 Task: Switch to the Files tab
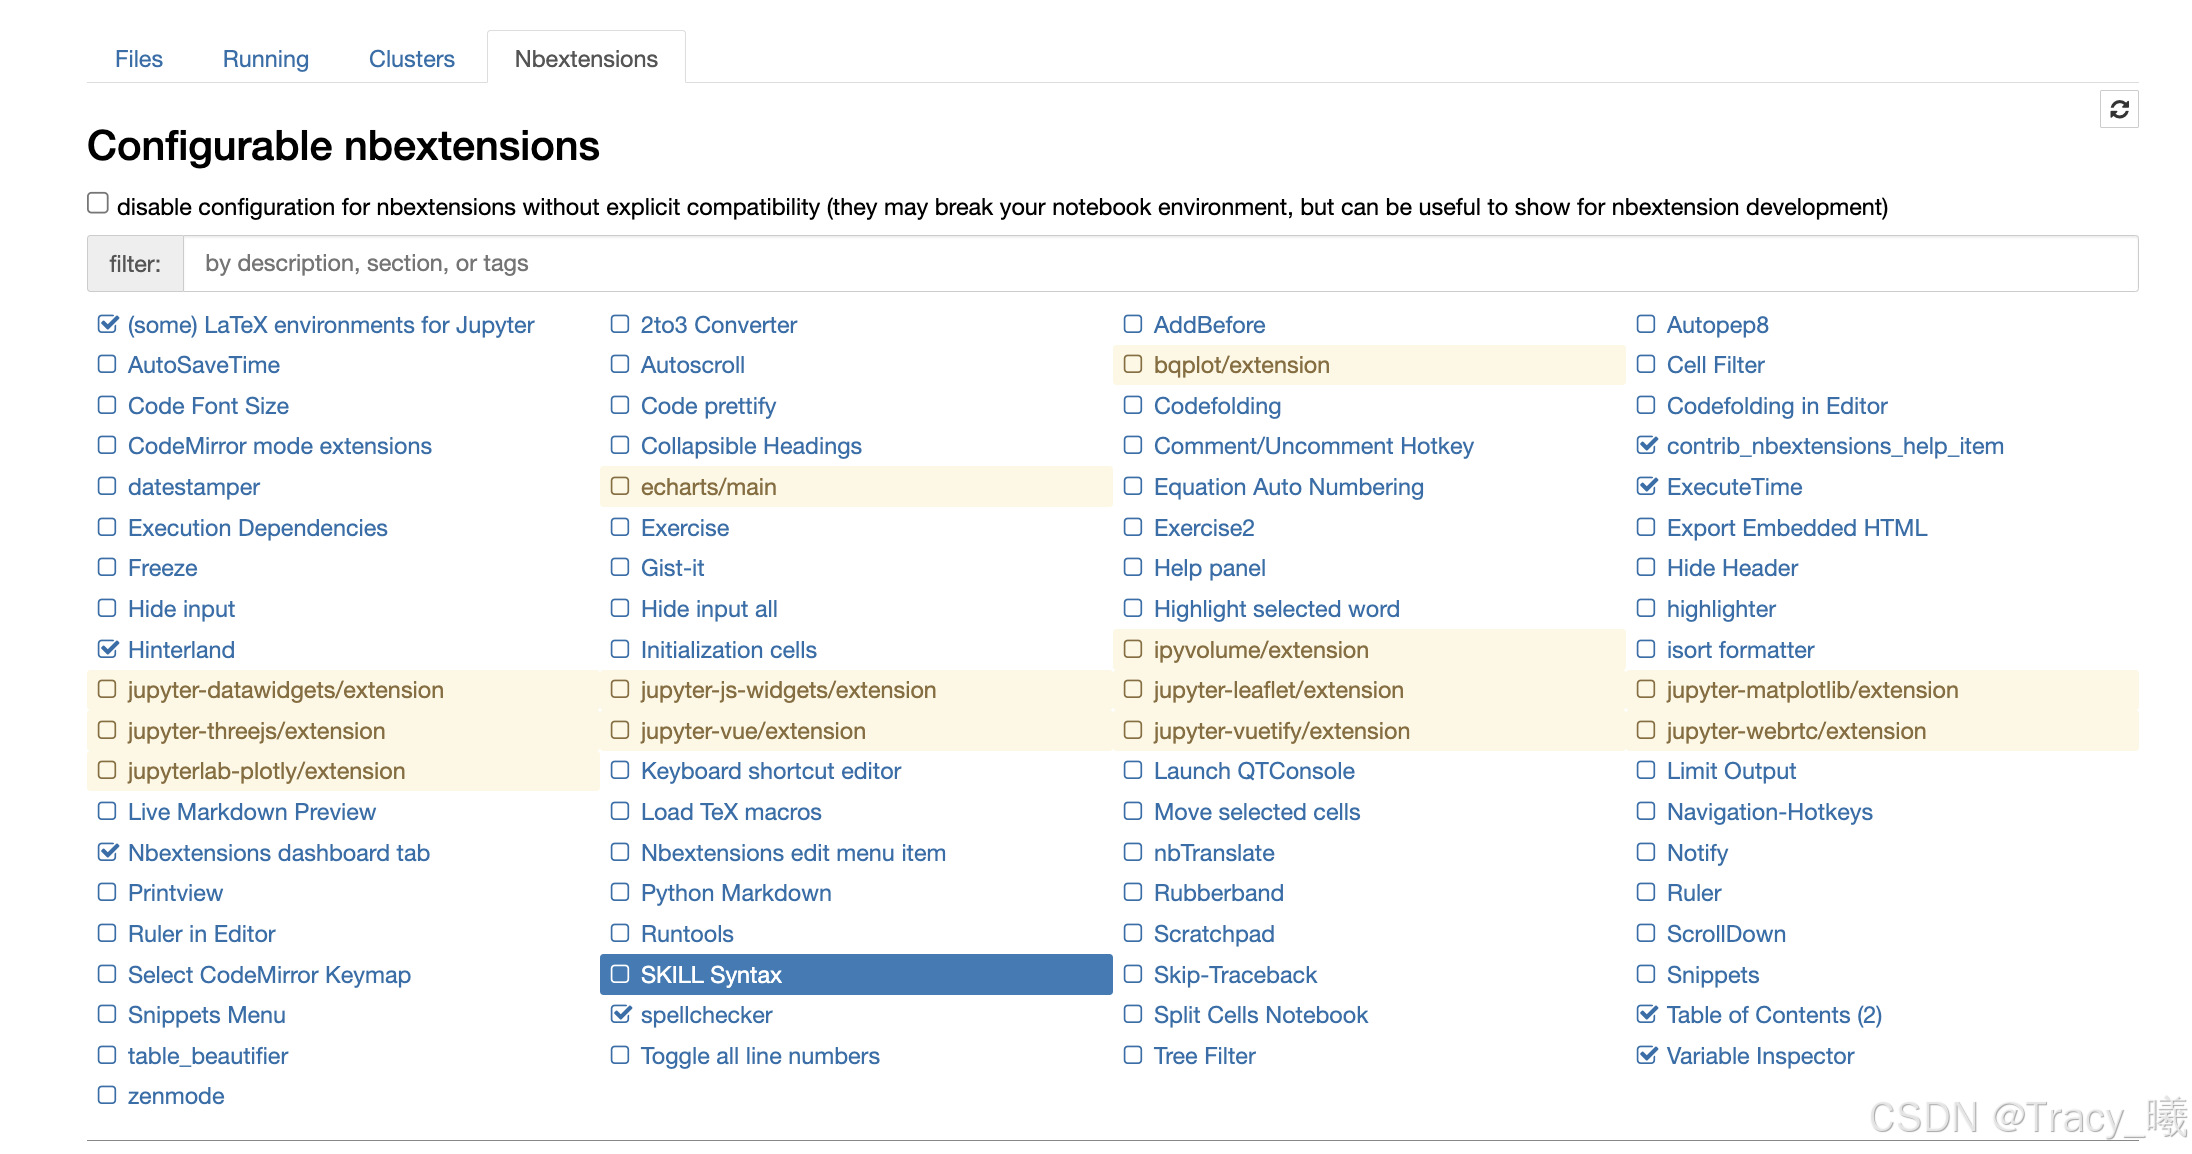coord(139,59)
